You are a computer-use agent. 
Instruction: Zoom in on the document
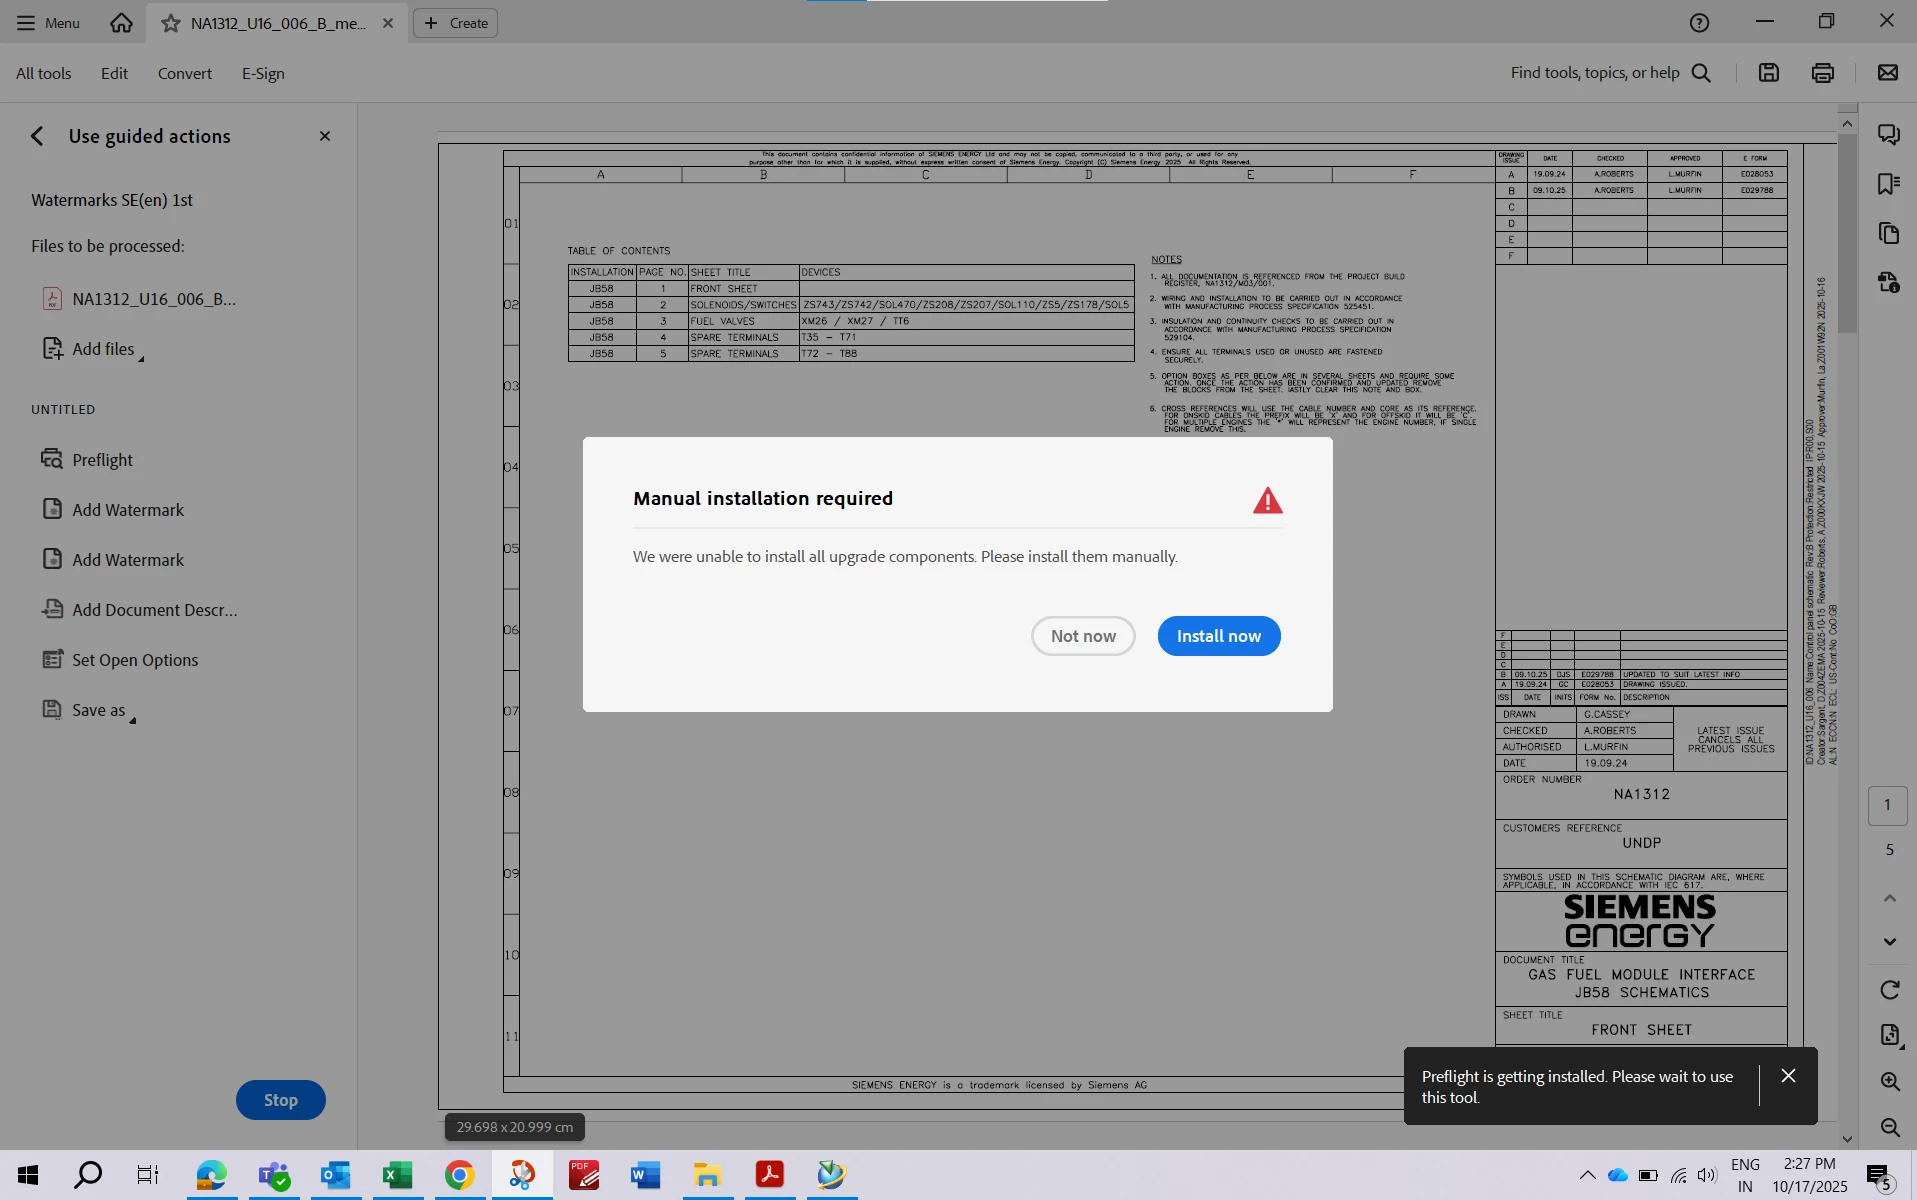(1889, 1081)
